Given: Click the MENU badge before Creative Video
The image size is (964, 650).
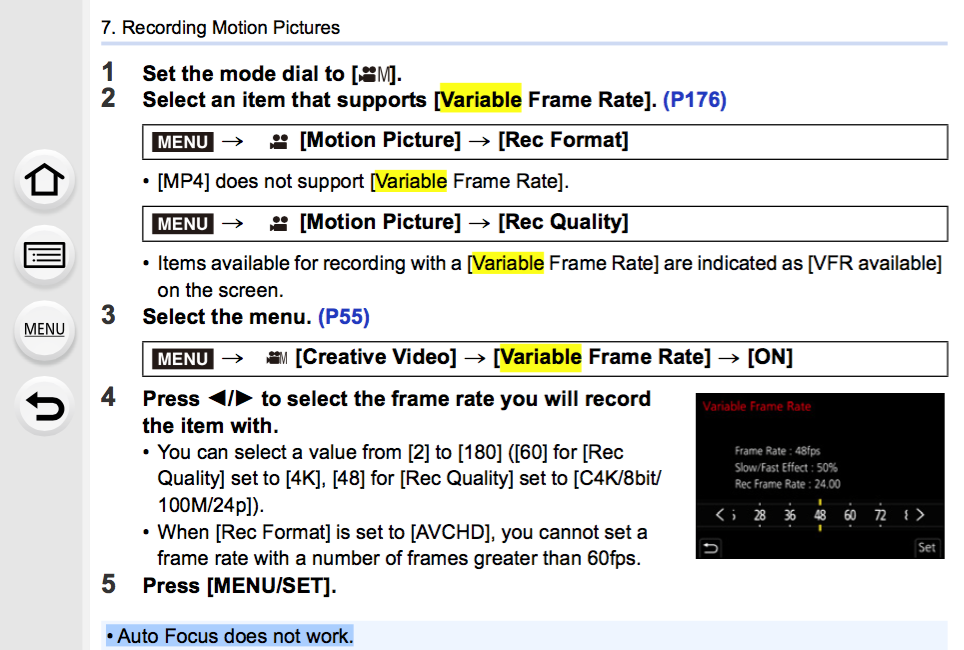Looking at the screenshot, I should point(183,359).
